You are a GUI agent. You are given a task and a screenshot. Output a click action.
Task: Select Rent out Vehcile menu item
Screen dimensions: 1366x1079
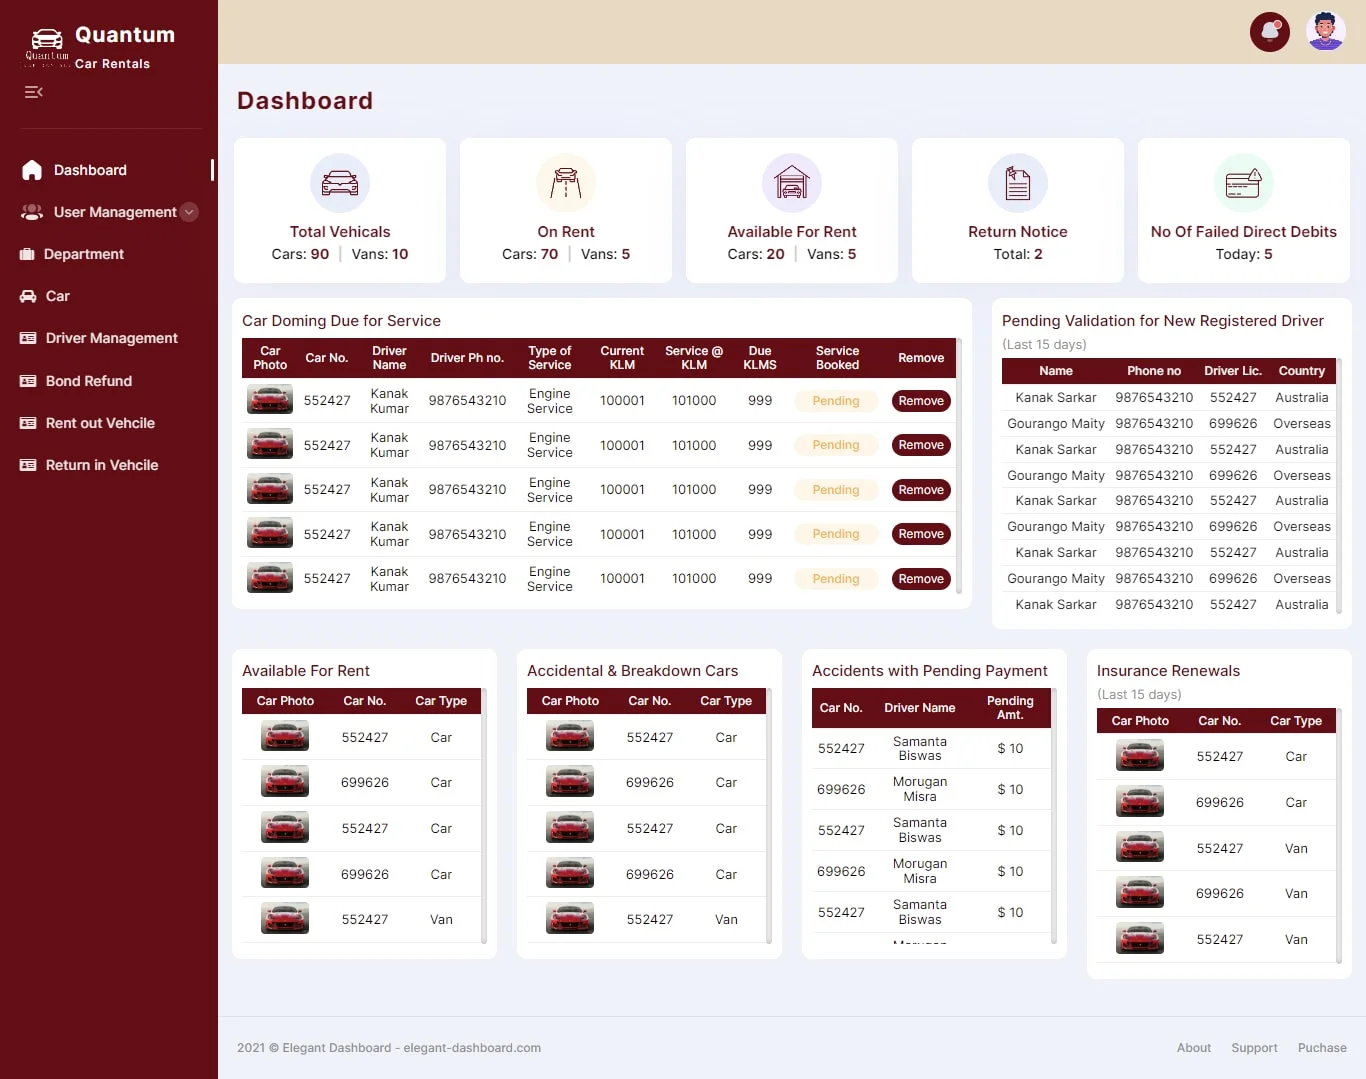[x=100, y=423]
